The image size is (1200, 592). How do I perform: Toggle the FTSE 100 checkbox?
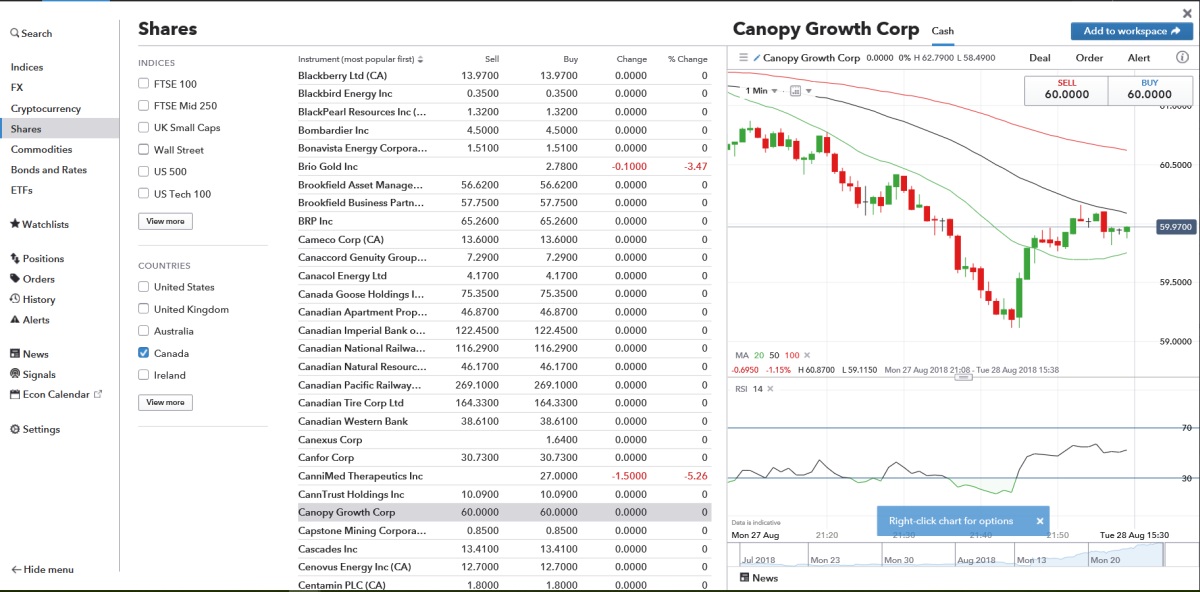click(x=145, y=84)
